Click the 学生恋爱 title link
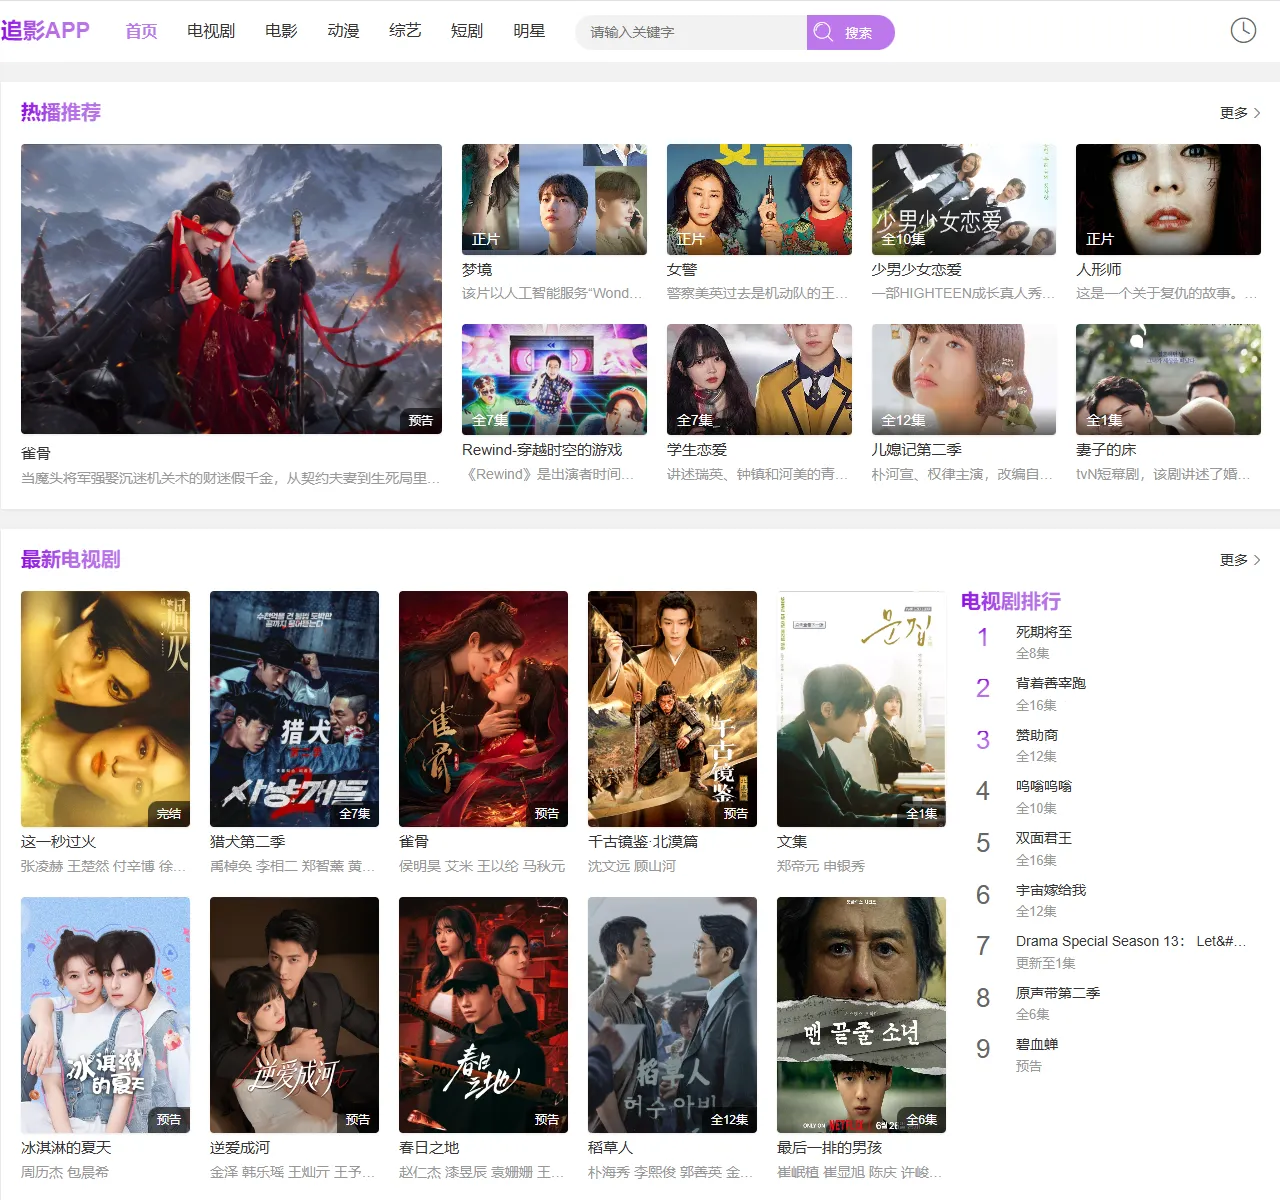Viewport: 1280px width, 1200px height. click(697, 450)
